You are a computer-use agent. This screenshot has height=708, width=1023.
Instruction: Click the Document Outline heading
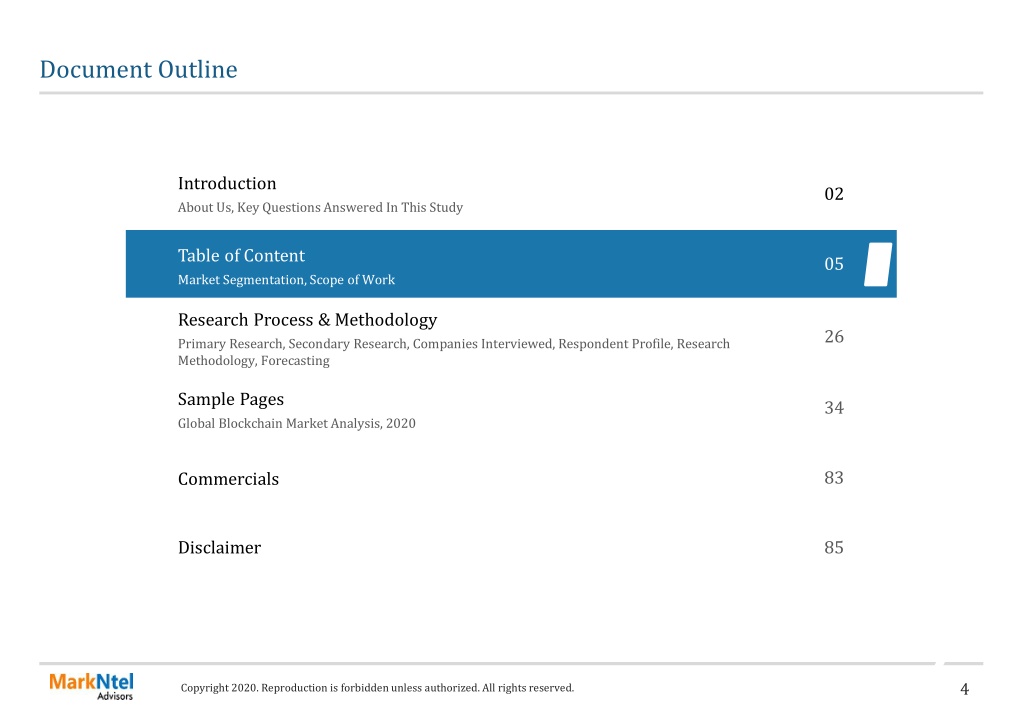(x=138, y=69)
